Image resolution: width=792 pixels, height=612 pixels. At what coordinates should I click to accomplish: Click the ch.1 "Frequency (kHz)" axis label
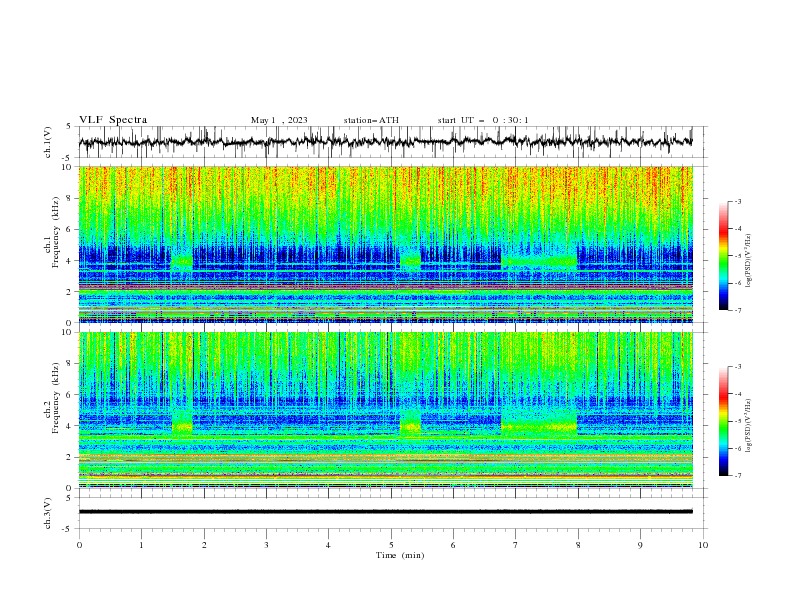[x=56, y=230]
